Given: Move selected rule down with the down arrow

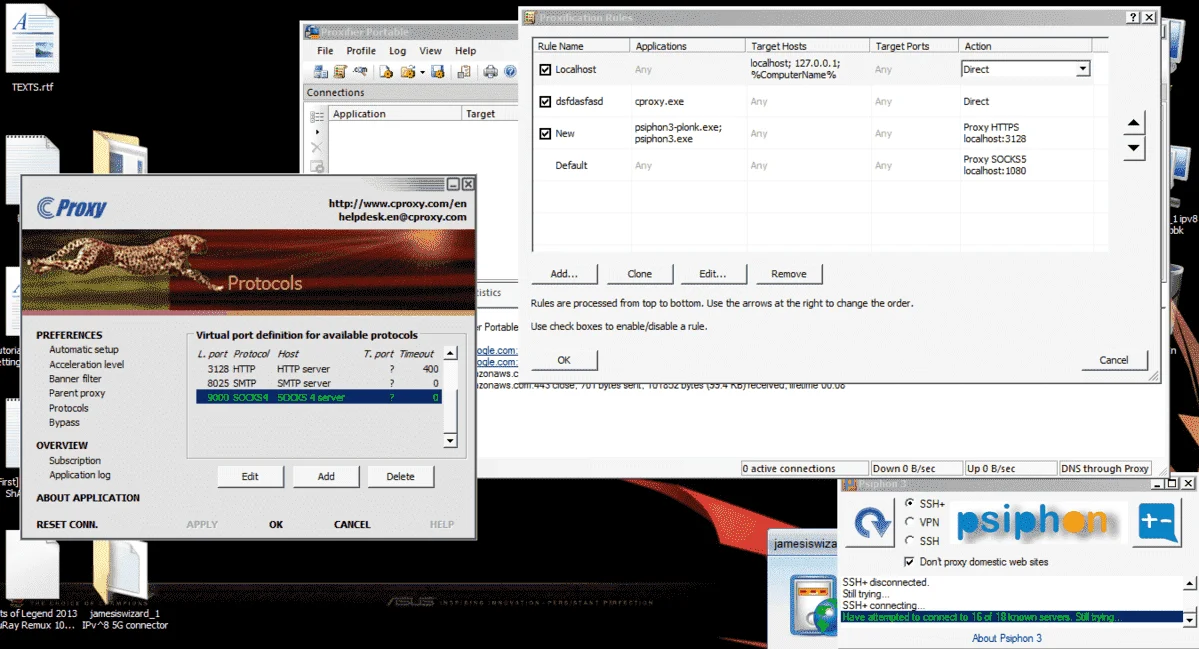Looking at the screenshot, I should (1134, 148).
